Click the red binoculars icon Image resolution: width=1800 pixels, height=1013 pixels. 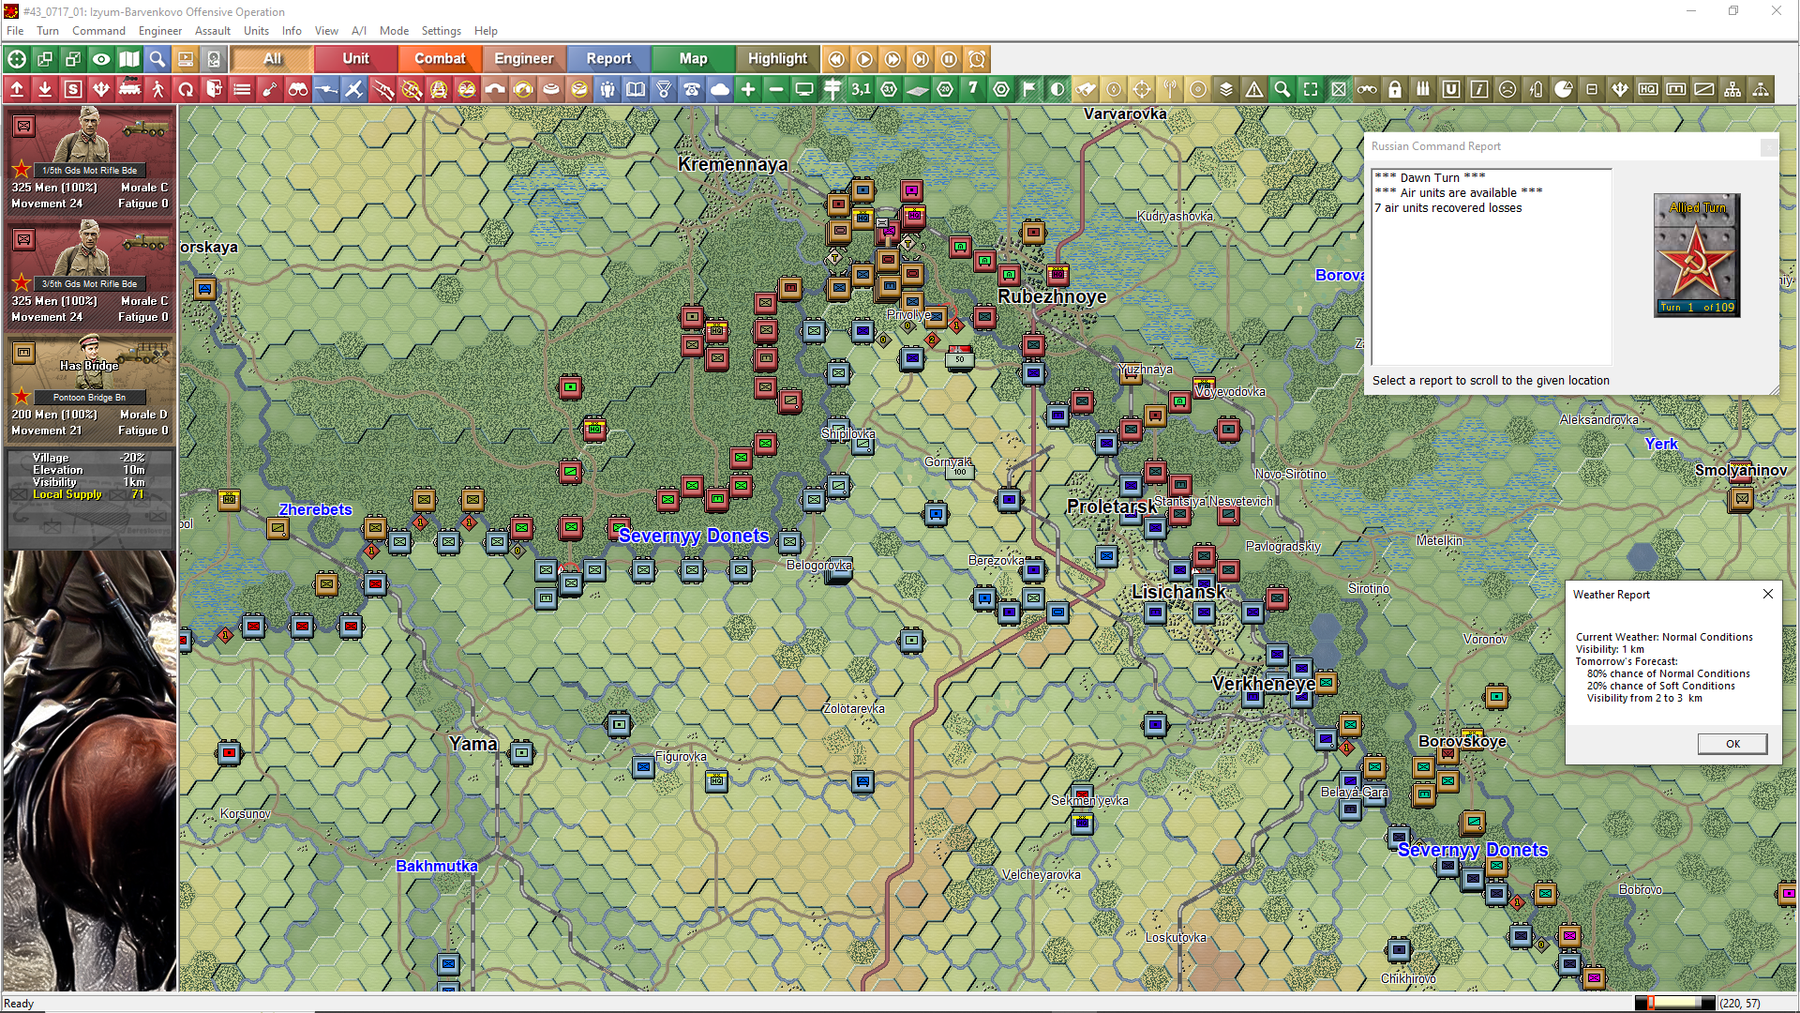pyautogui.click(x=298, y=90)
